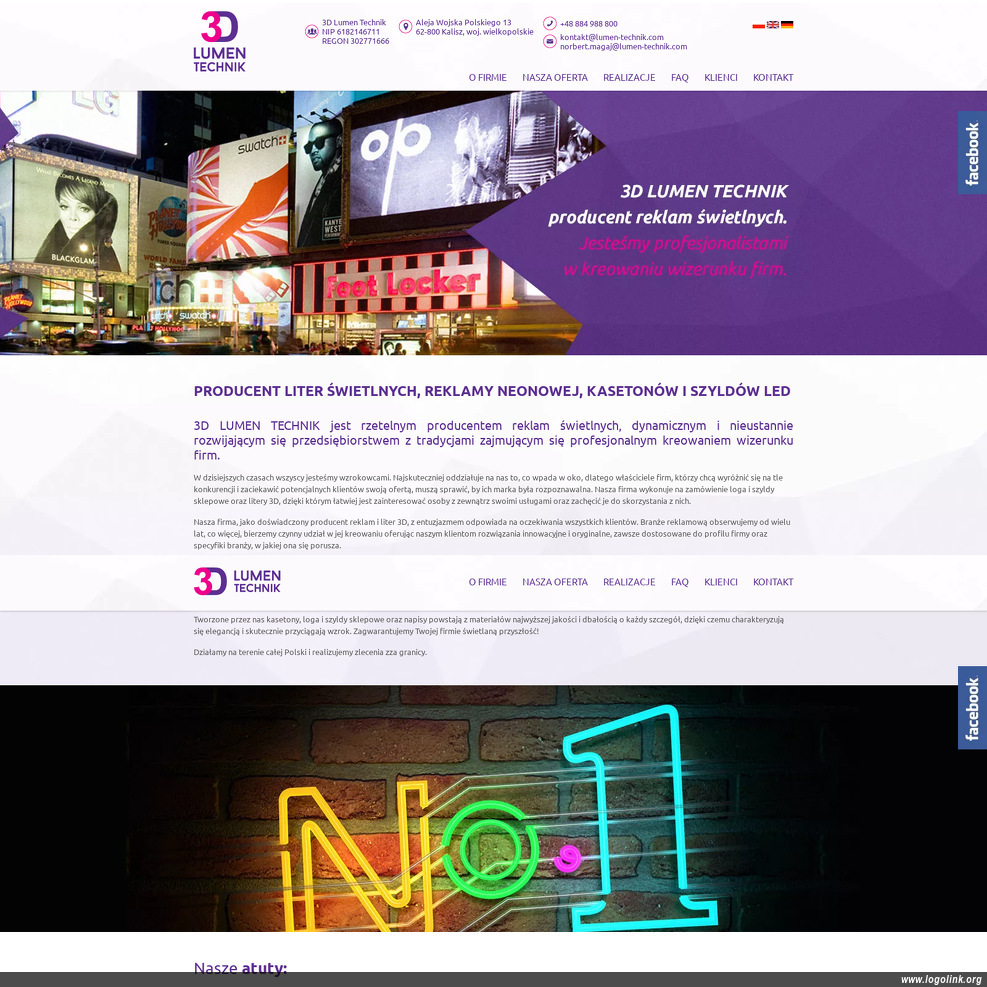Click the paragraph starting 'Tworzone przez nas kasetony'

[489, 625]
